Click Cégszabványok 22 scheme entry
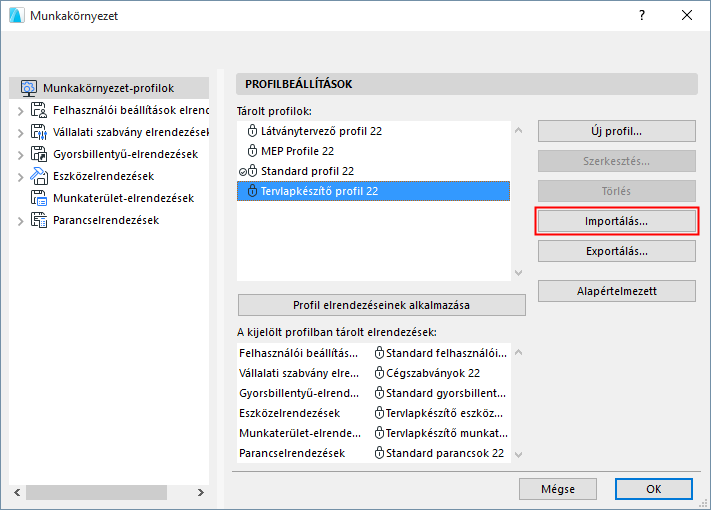This screenshot has height=510, width=711. pyautogui.click(x=433, y=373)
